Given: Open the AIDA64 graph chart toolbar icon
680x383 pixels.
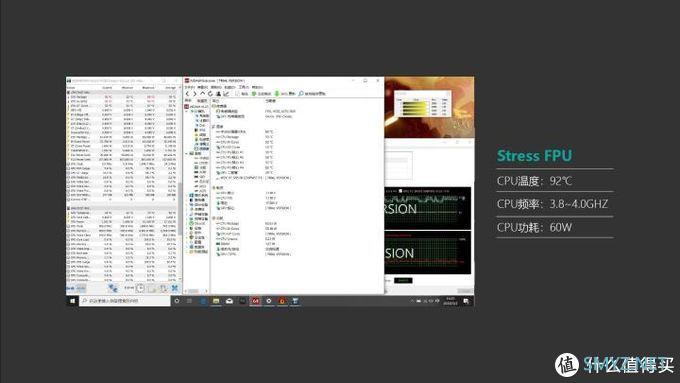Looking at the screenshot, I should point(226,94).
